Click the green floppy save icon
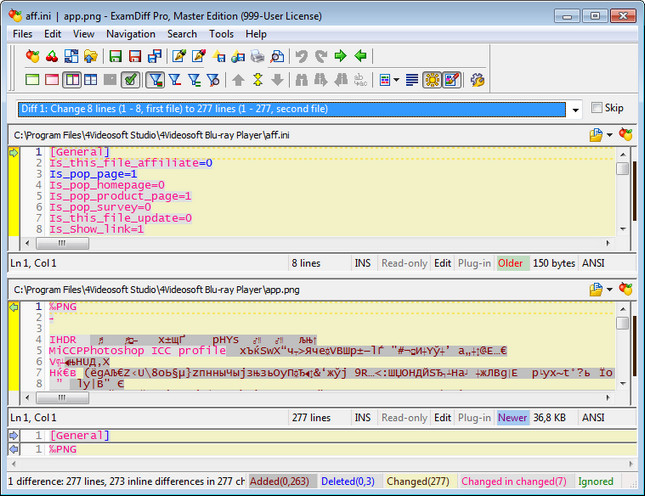 pos(116,56)
